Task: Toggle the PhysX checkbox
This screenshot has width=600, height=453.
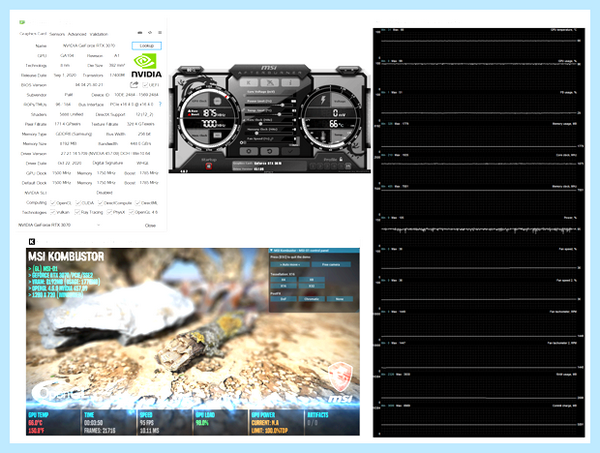Action: pos(109,212)
